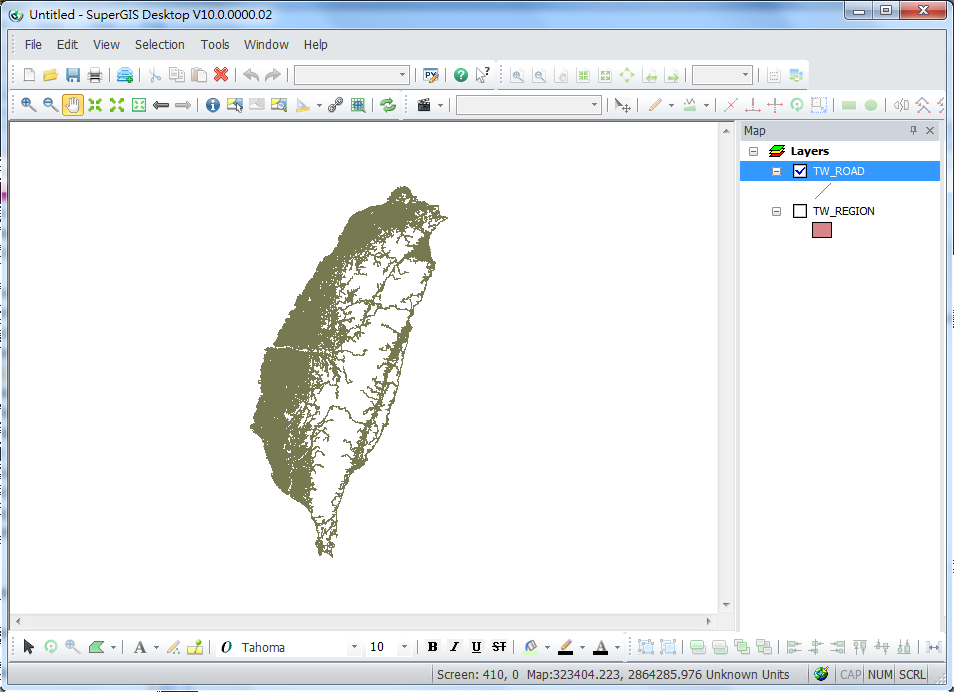Open the Tools menu
Viewport: 954px width, 692px height.
(x=215, y=45)
